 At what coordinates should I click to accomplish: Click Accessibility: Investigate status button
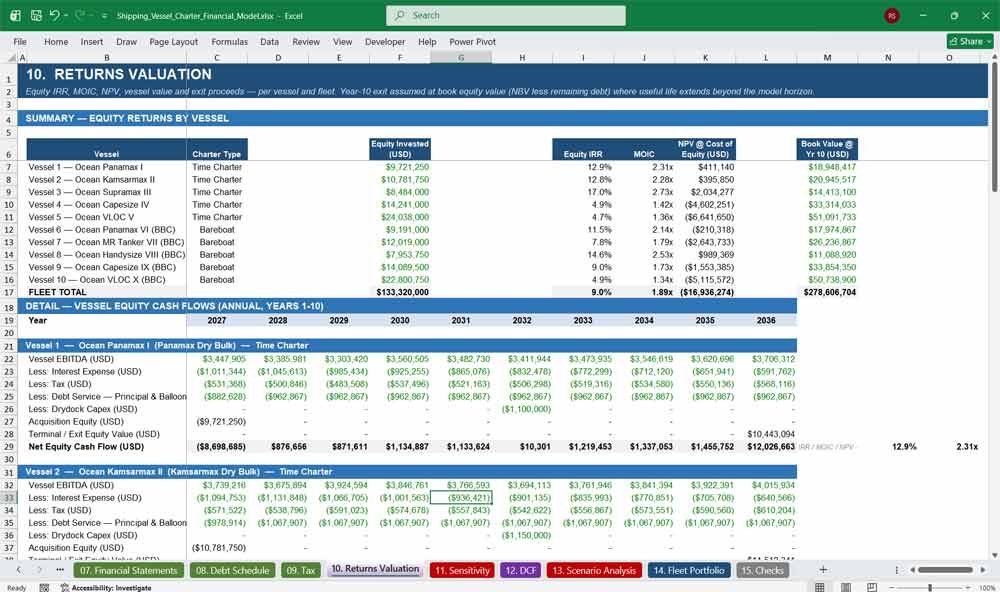point(106,588)
